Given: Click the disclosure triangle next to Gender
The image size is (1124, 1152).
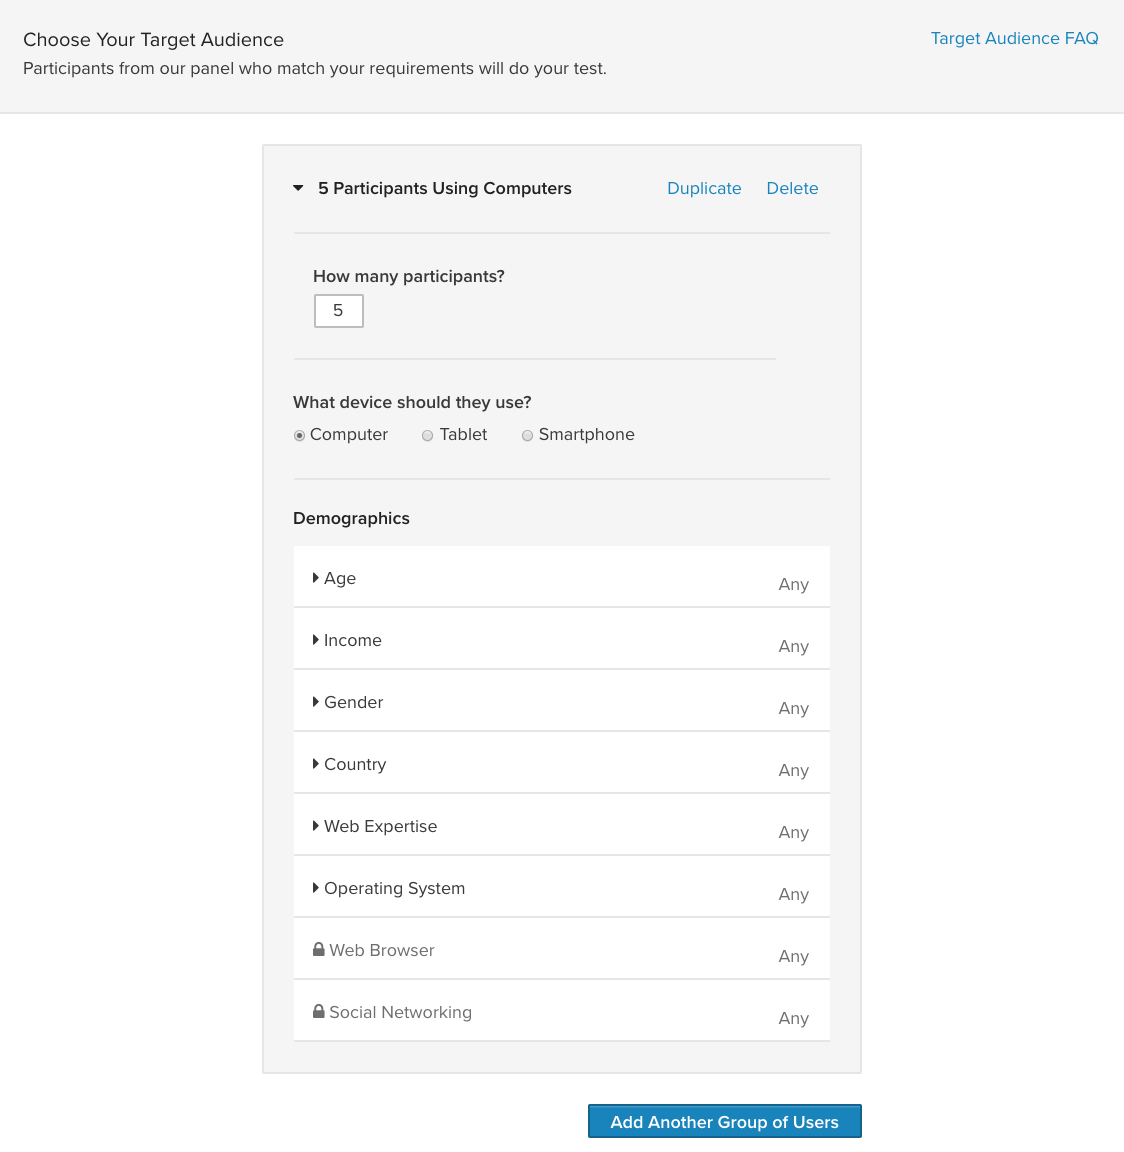Looking at the screenshot, I should pyautogui.click(x=318, y=702).
